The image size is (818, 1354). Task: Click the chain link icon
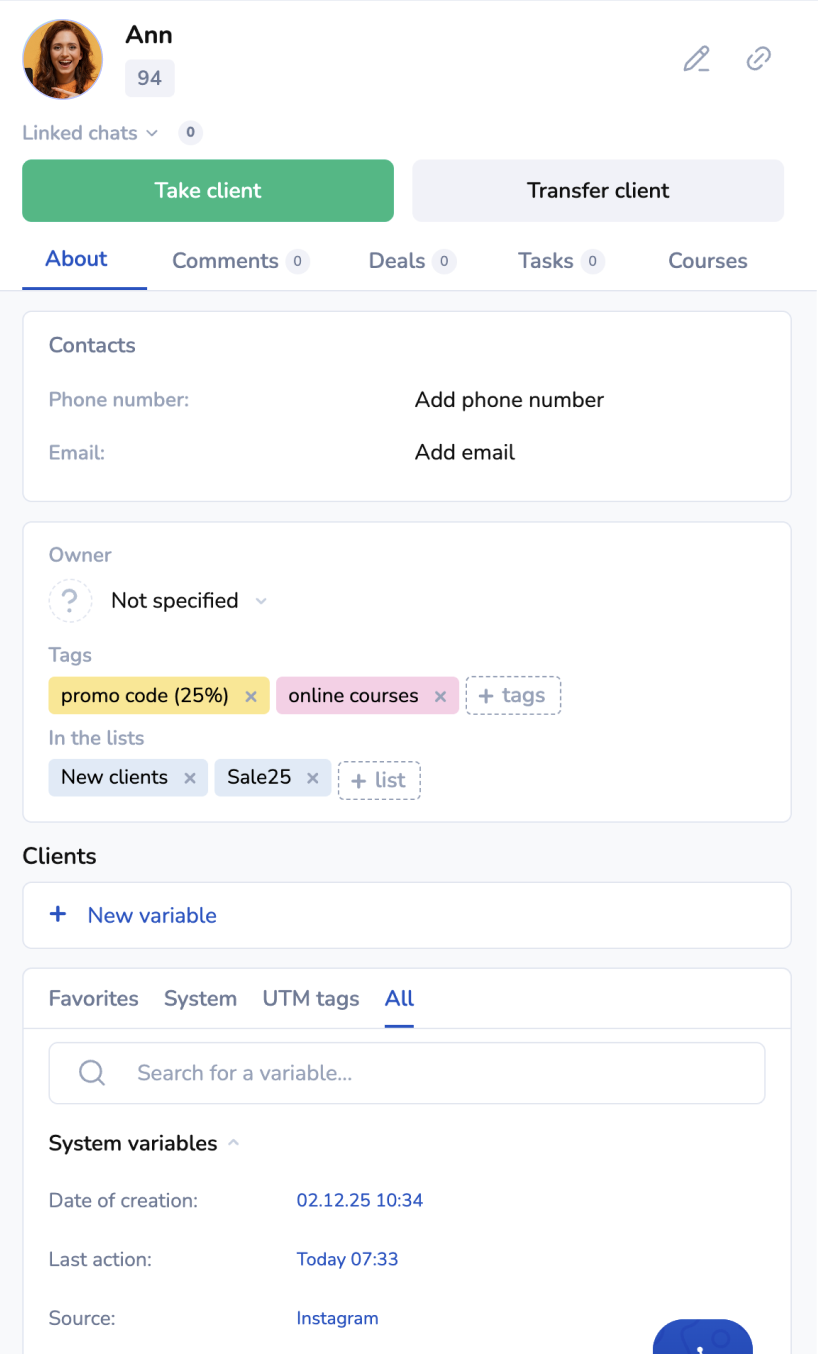coord(759,59)
